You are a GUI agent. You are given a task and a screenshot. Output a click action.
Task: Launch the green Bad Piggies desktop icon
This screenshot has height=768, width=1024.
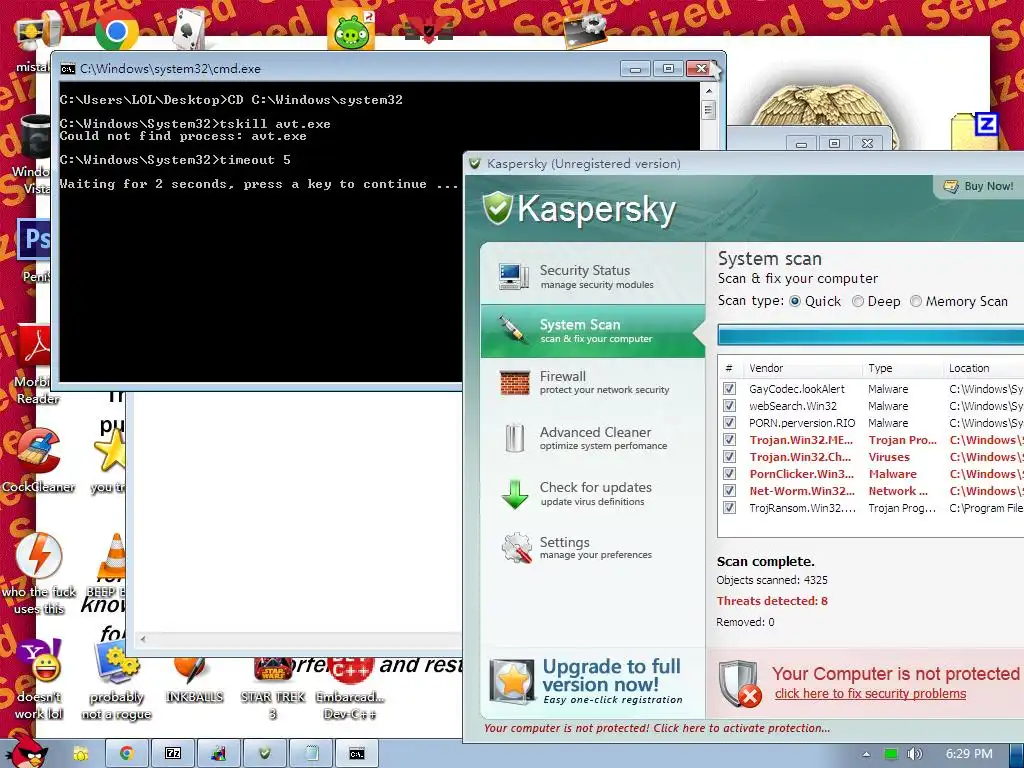pos(351,30)
